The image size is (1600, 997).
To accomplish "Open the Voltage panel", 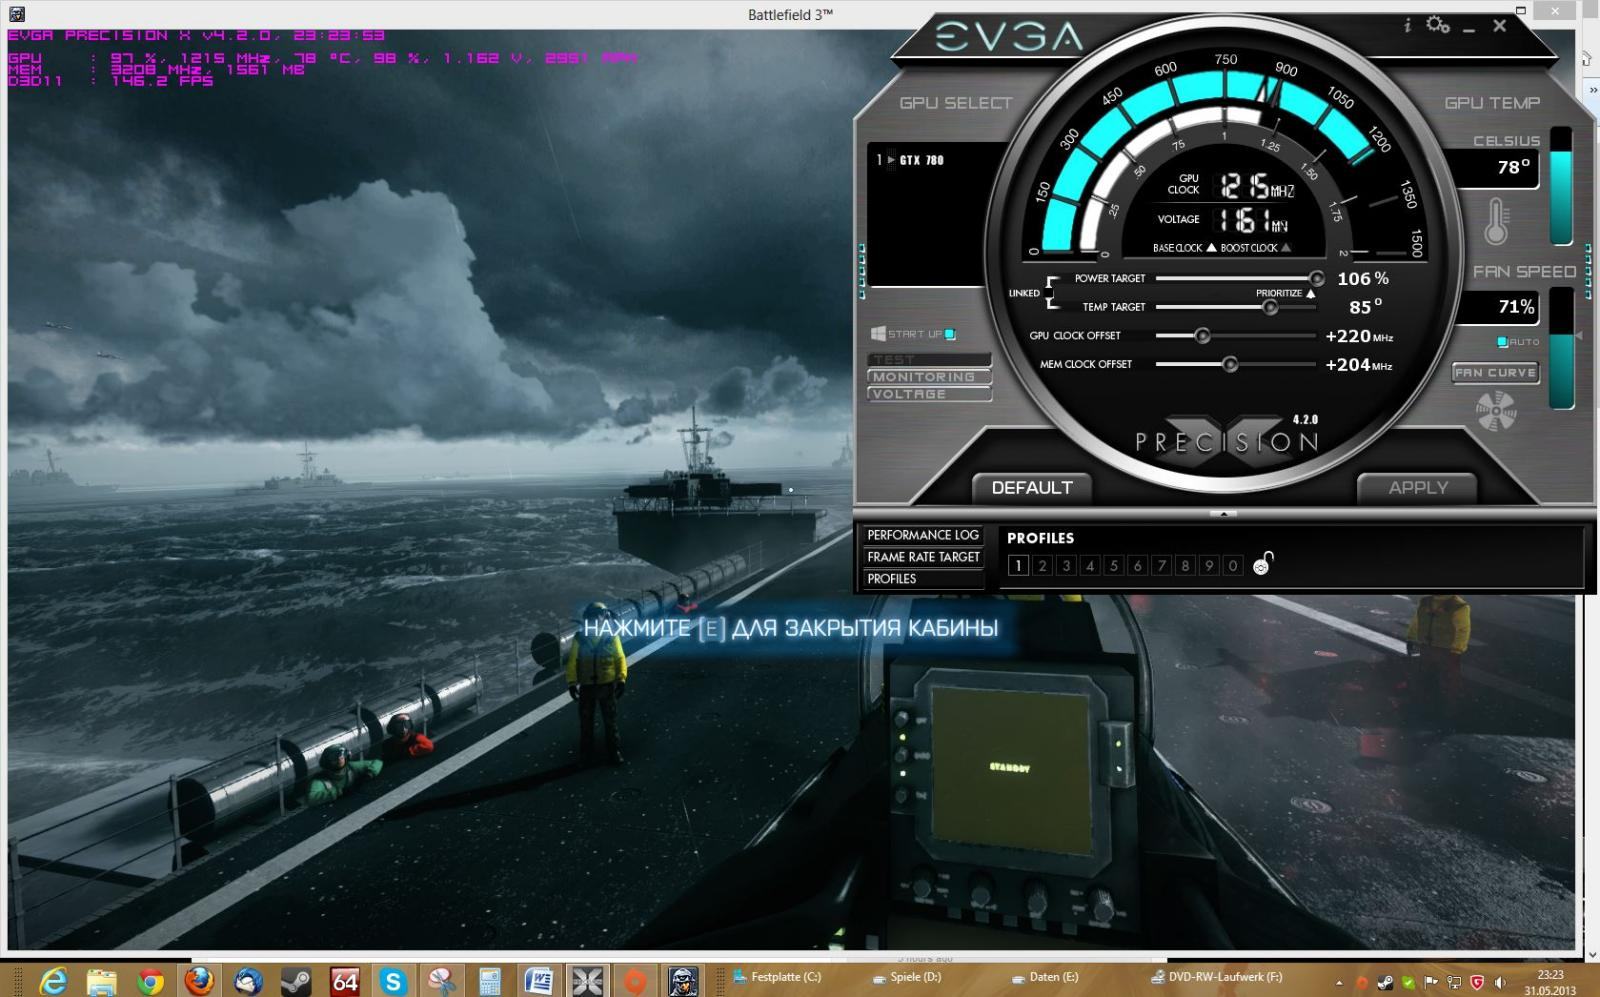I will [x=929, y=394].
